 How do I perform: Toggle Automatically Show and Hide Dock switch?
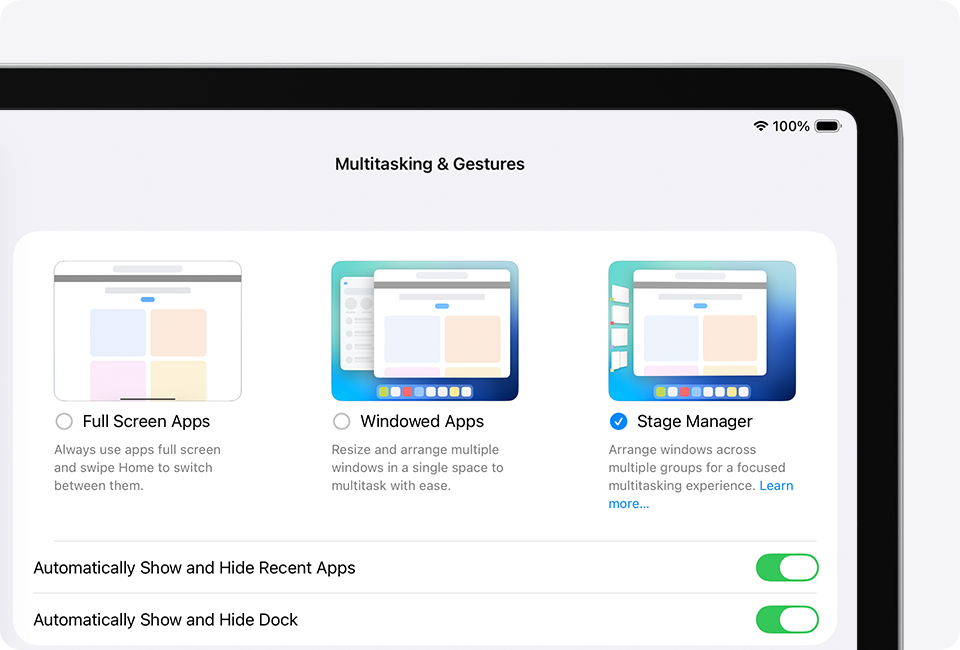coord(787,619)
